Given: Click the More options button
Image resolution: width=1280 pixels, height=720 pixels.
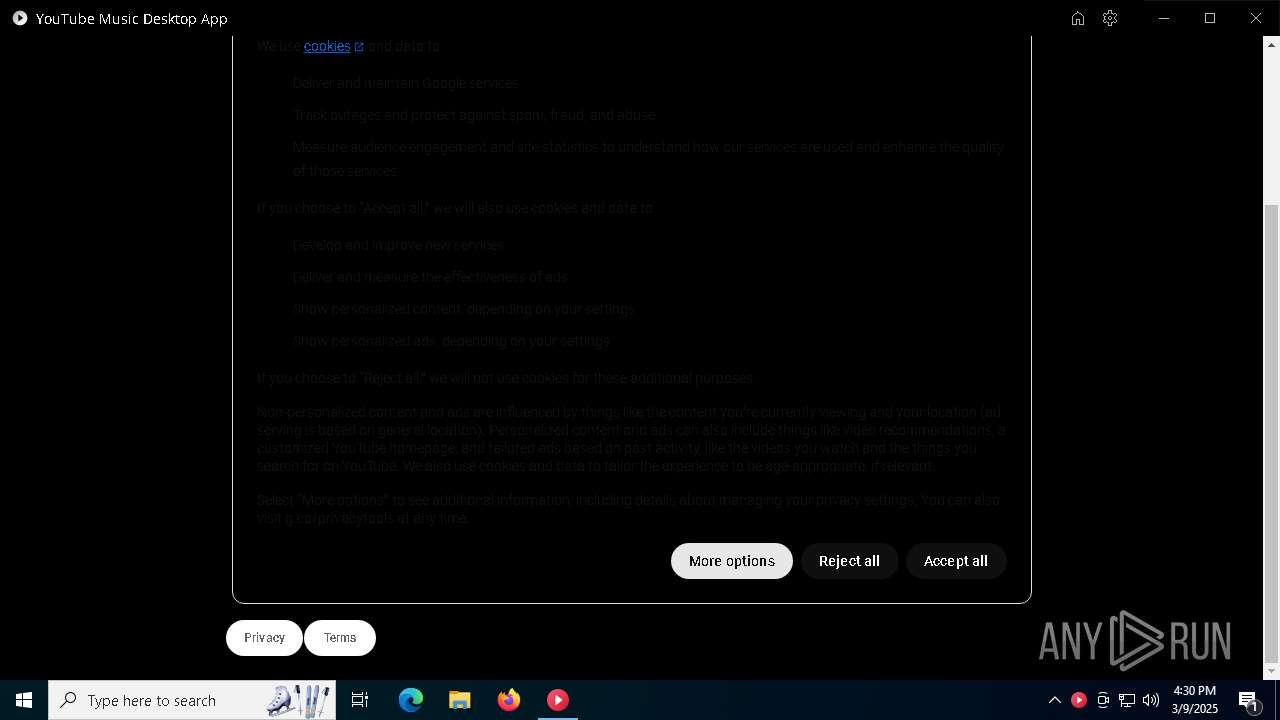Looking at the screenshot, I should [732, 561].
